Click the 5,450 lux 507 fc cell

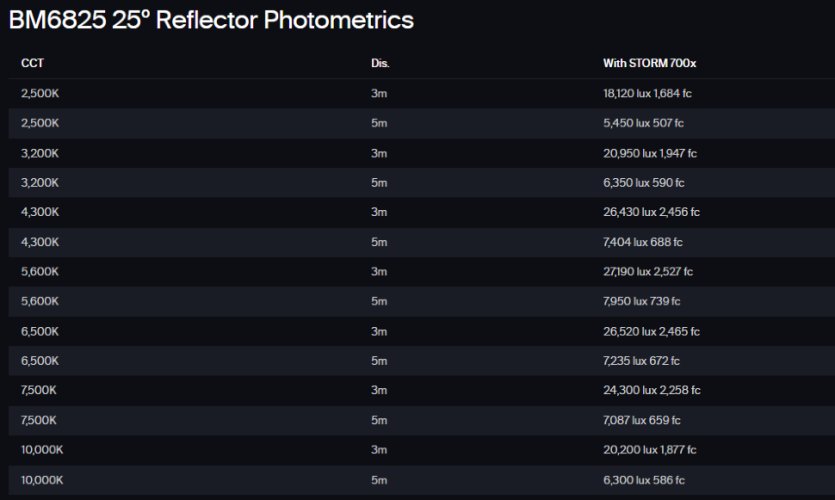coord(643,123)
